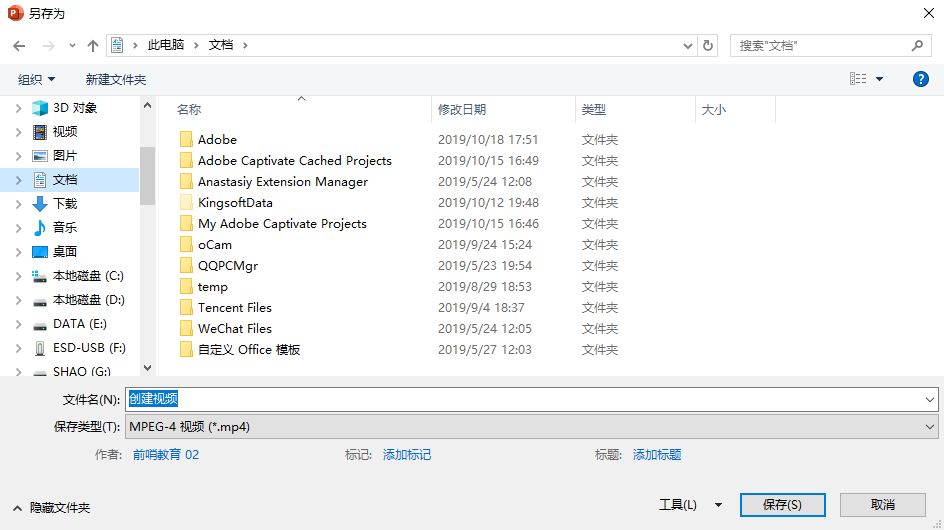Select the temp folder
The height and width of the screenshot is (530, 944).
(213, 287)
